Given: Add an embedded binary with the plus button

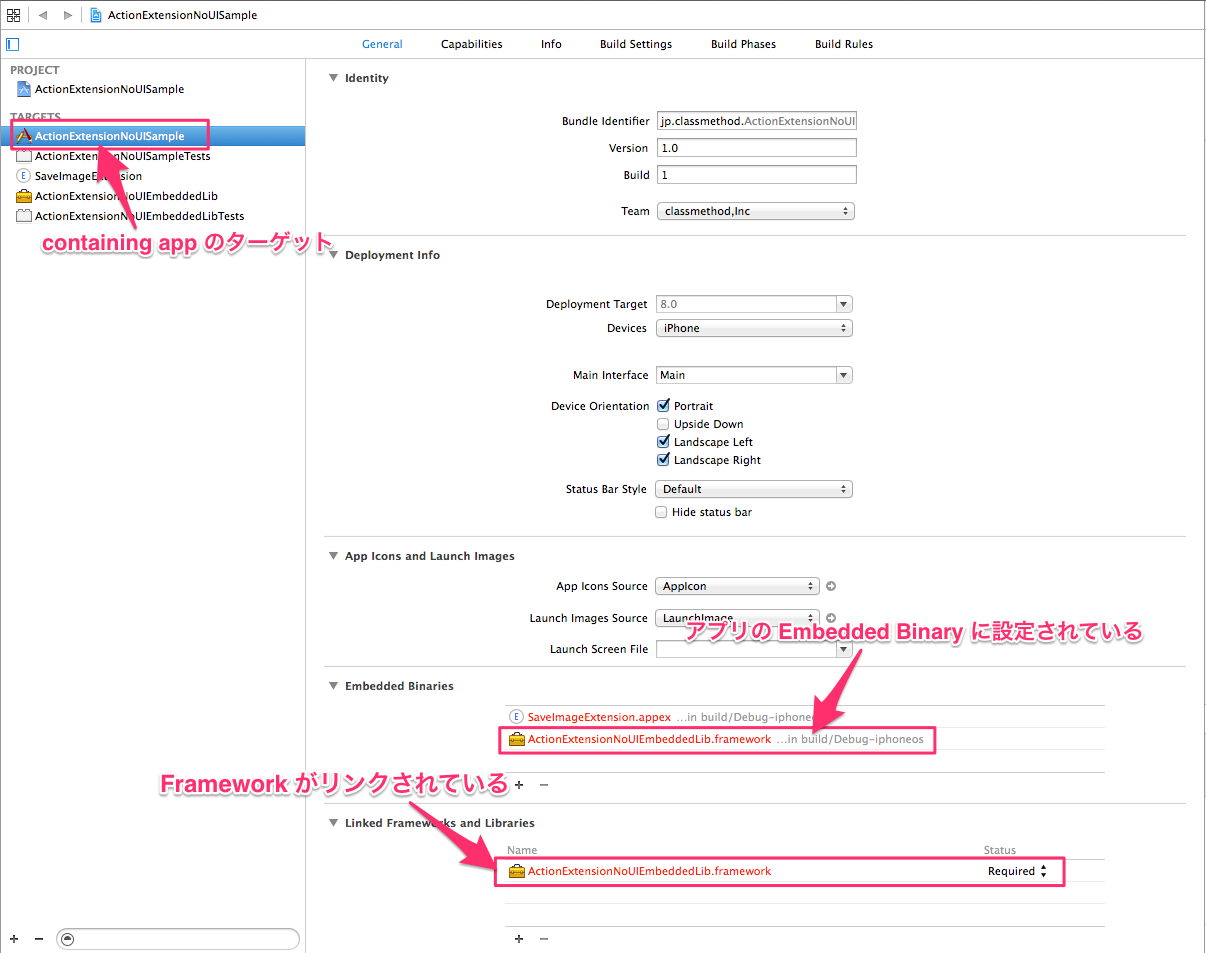Looking at the screenshot, I should pos(519,785).
